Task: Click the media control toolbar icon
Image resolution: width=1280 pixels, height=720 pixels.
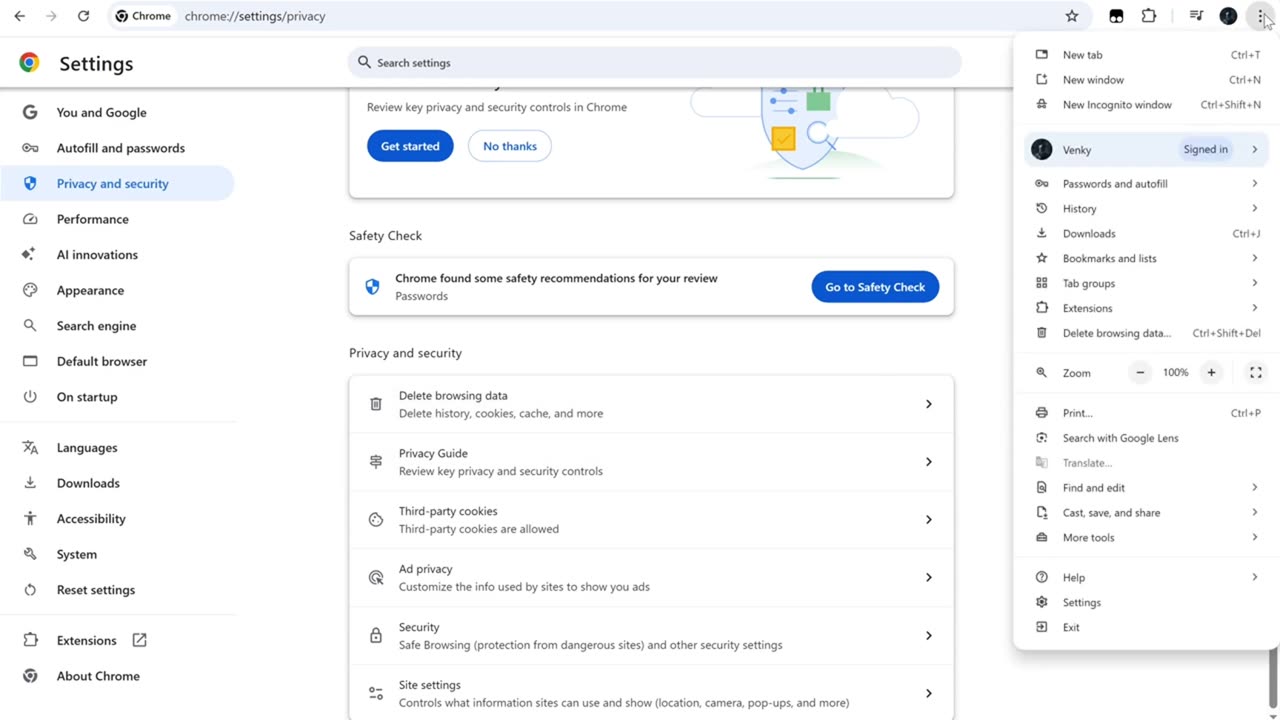Action: click(1196, 16)
